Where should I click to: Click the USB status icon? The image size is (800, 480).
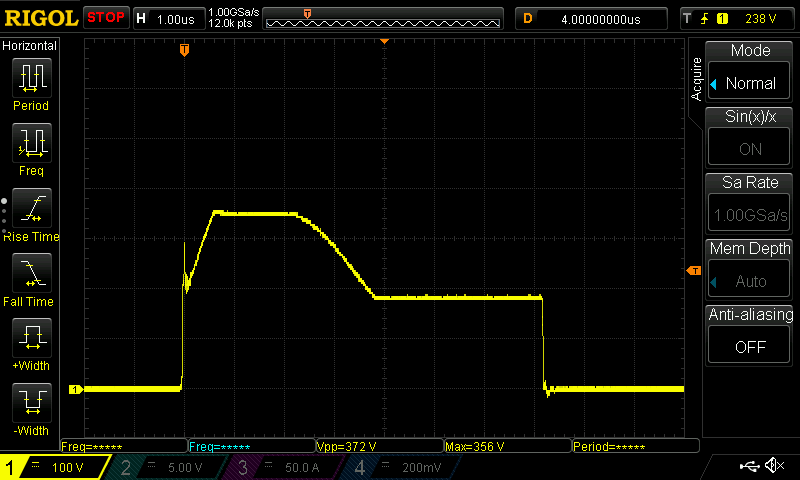tap(750, 466)
